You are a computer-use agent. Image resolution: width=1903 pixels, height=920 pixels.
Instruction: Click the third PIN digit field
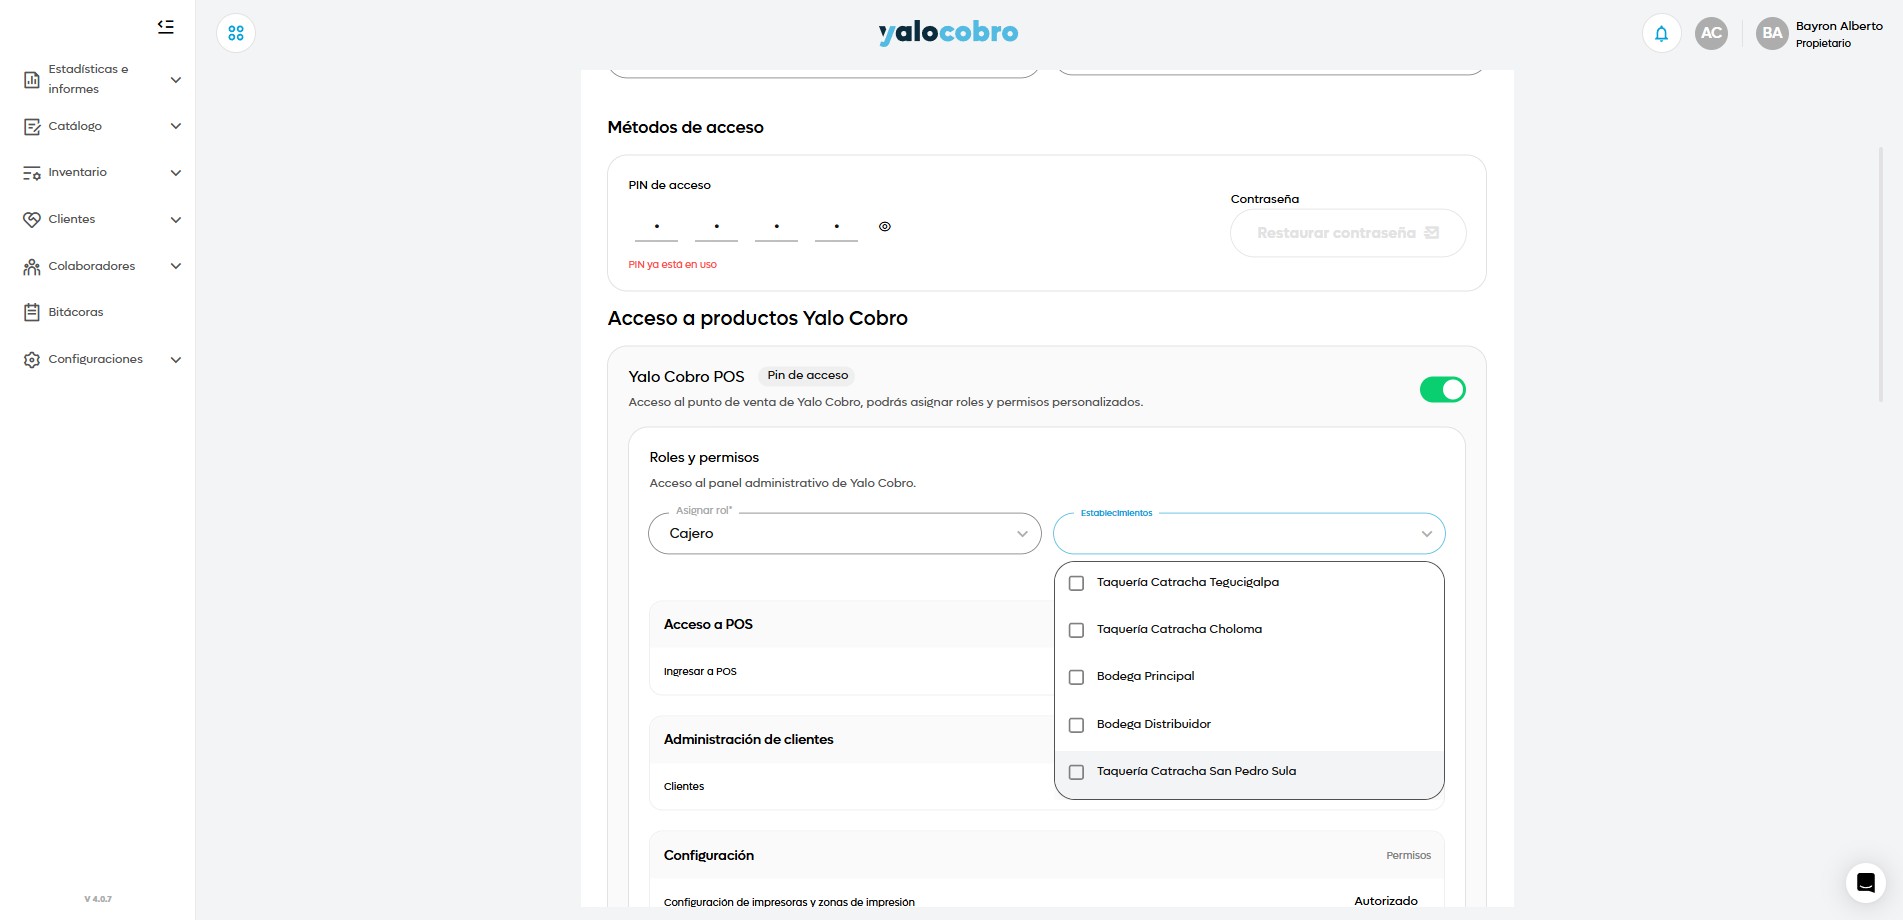776,227
